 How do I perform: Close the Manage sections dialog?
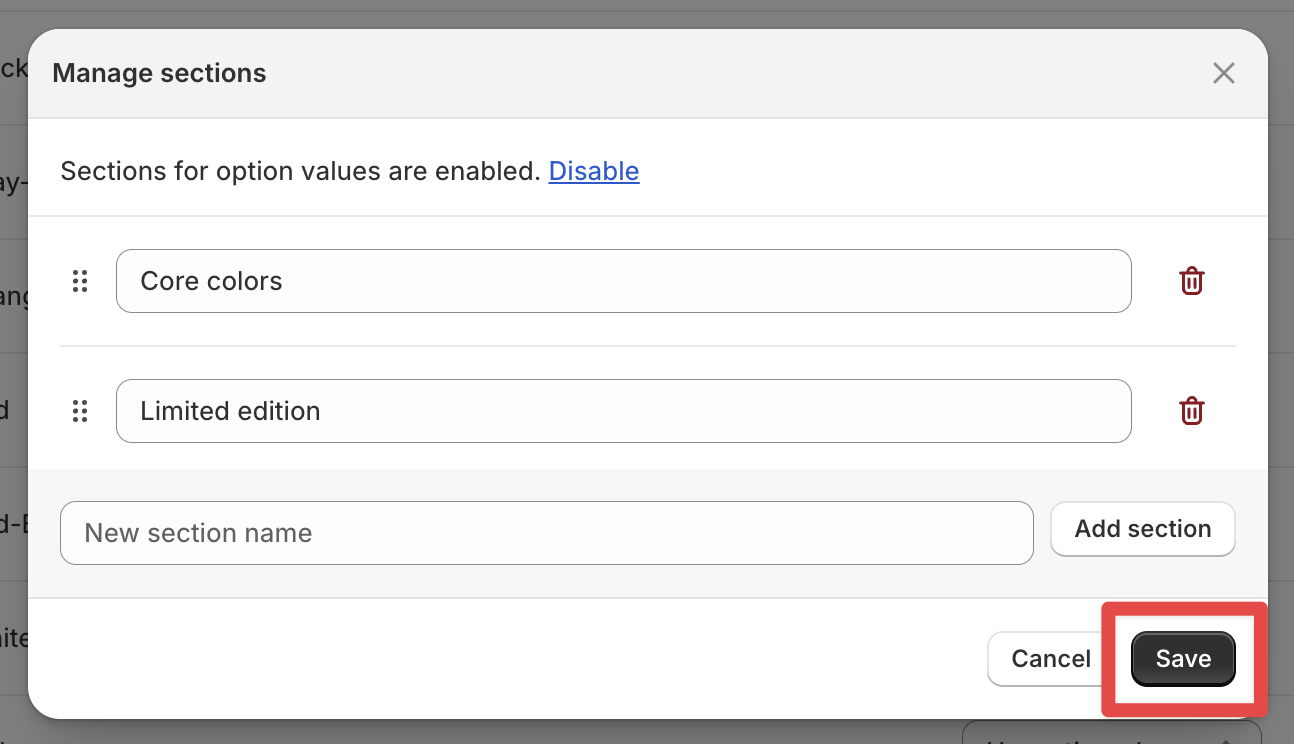click(x=1223, y=73)
